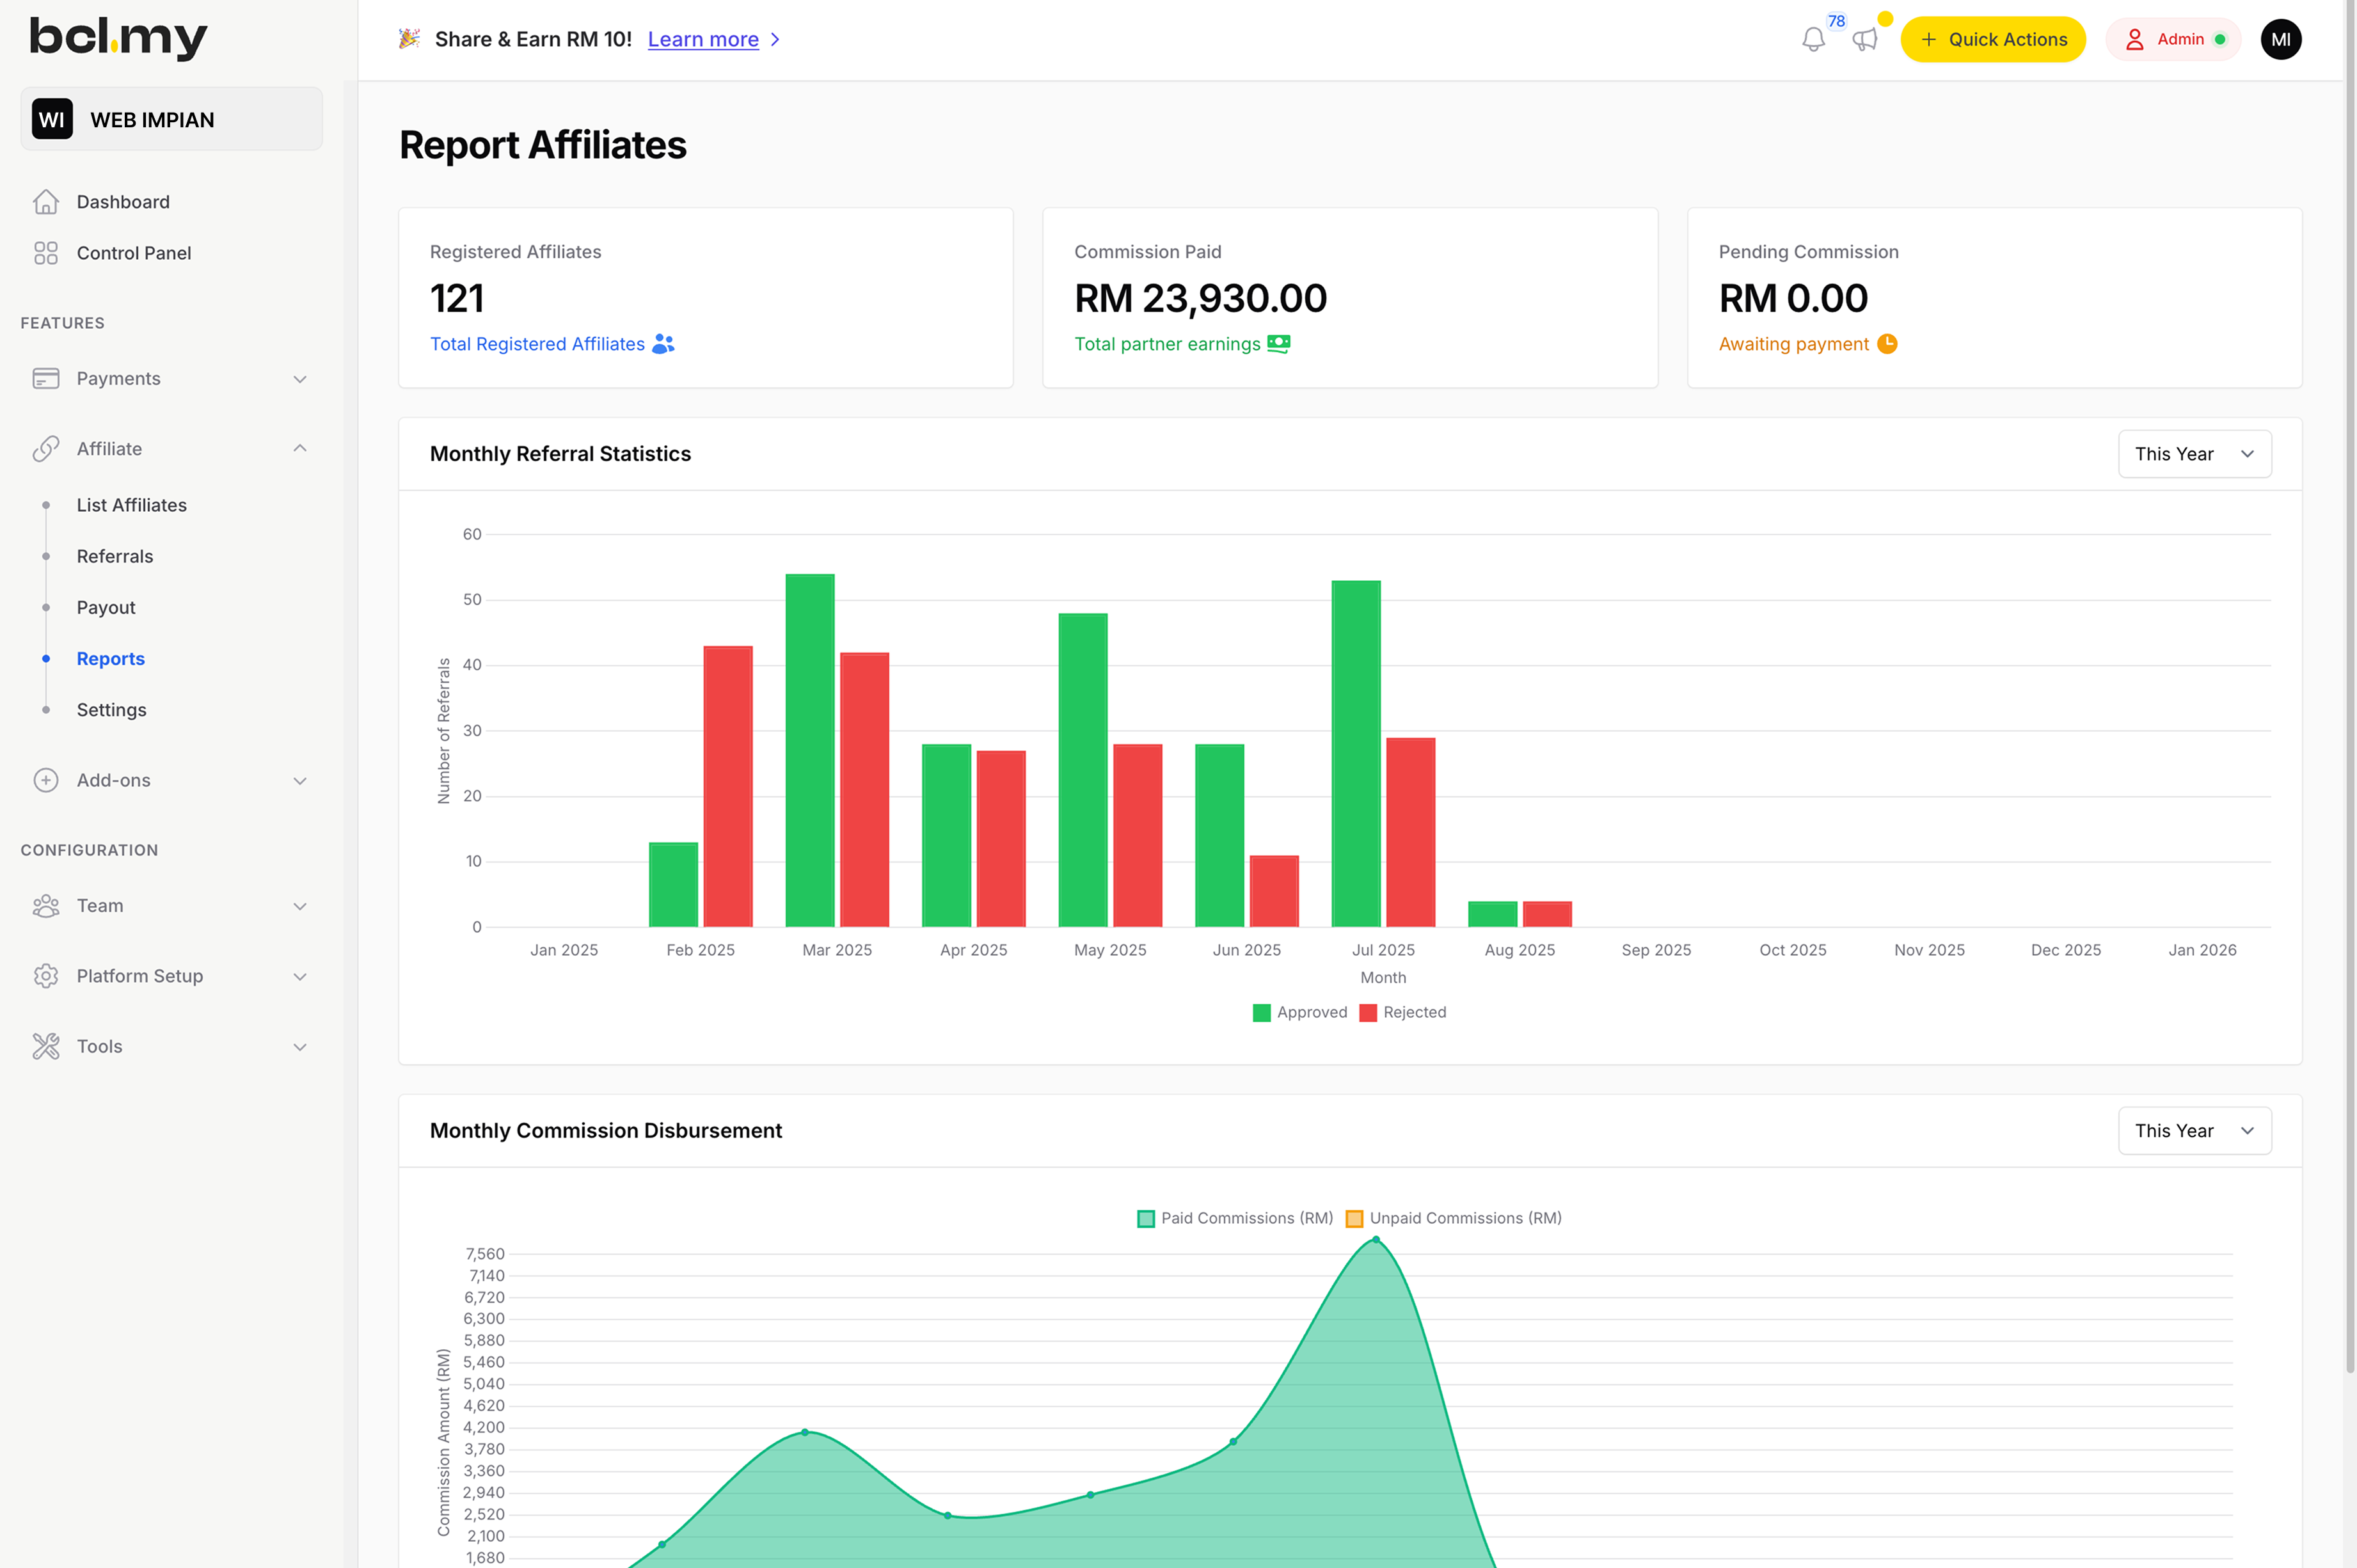
Task: Click the Add-ons plus circle icon
Action: pos(46,780)
